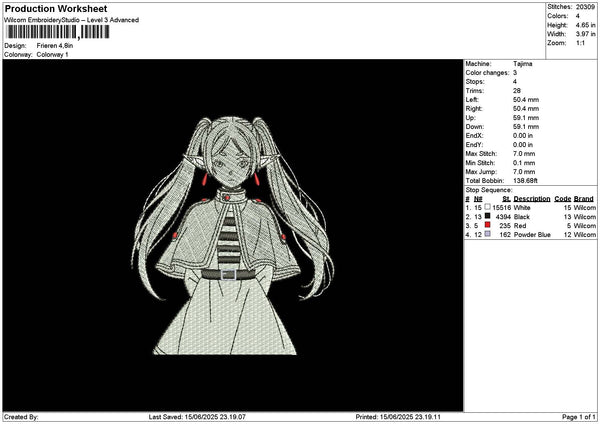Click 'Wilcom EmbroideryStudio – Level 3 Advanced' text
Screen dimensions: 600x424
tap(72, 20)
